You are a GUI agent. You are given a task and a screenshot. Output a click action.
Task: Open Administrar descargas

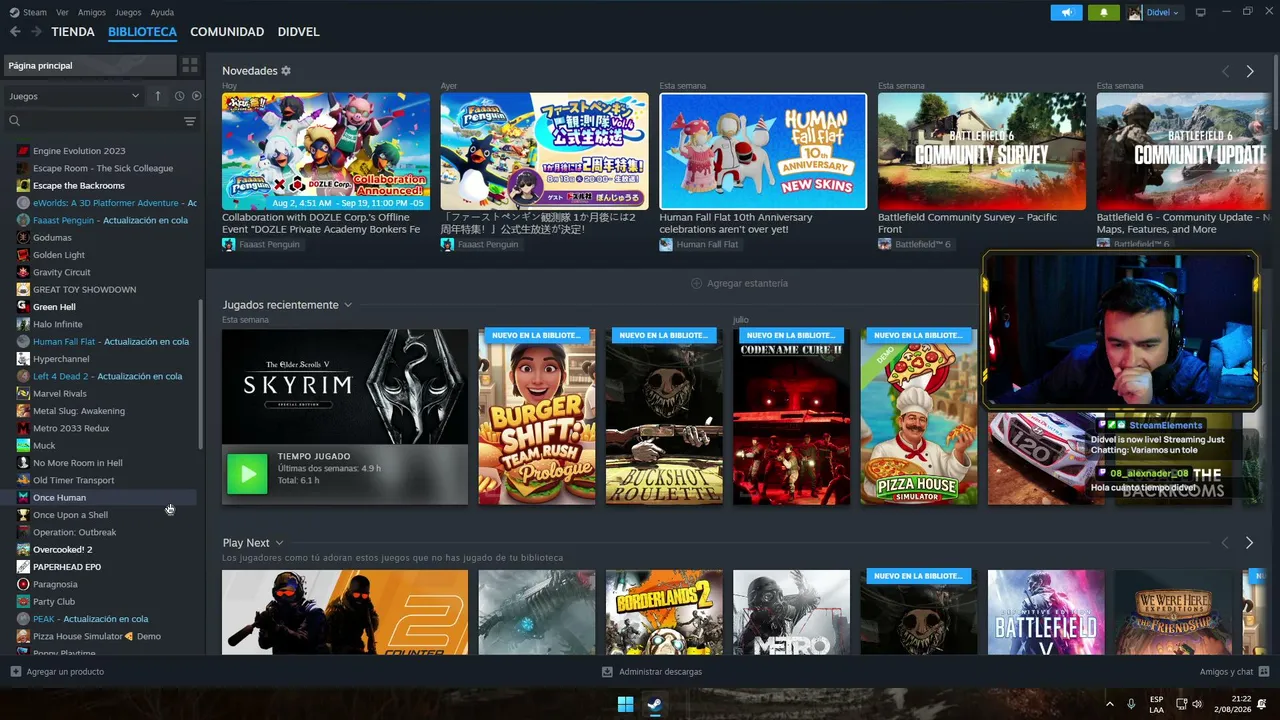[x=660, y=672]
